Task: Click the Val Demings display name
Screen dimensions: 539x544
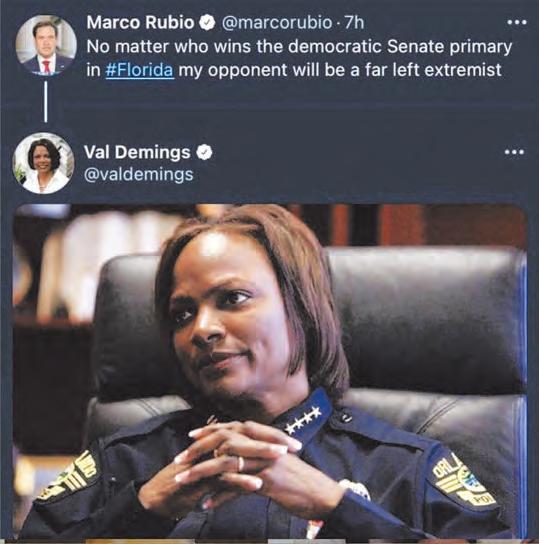Action: (137, 152)
